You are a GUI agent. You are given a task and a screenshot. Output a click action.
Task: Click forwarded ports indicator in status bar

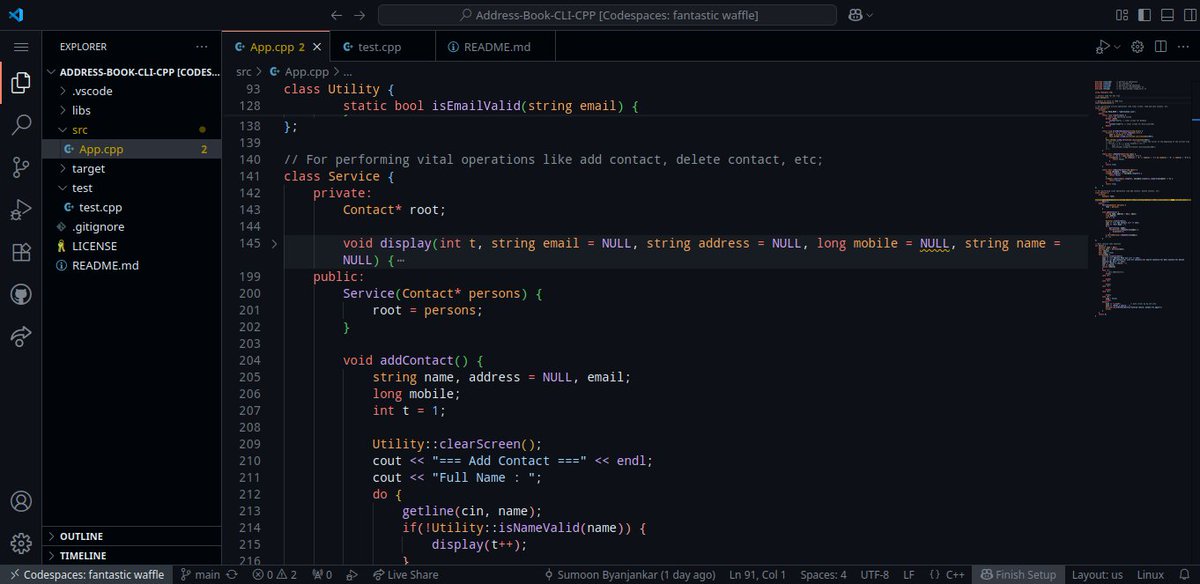pyautogui.click(x=322, y=575)
